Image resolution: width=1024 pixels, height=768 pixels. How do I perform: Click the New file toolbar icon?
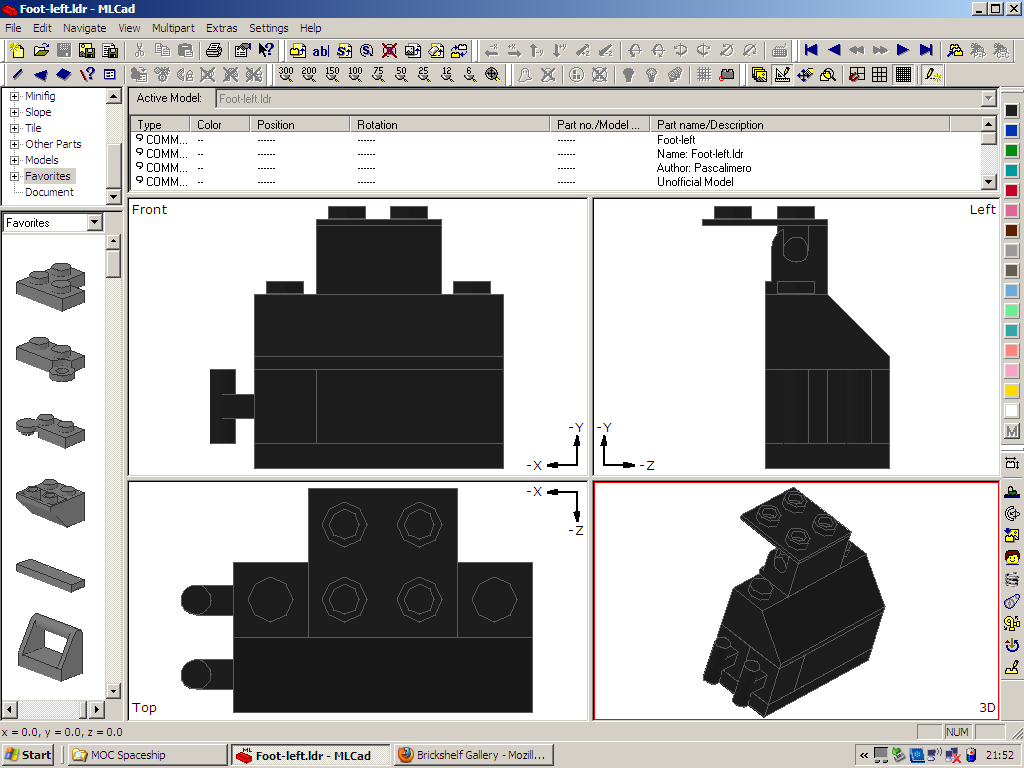click(17, 50)
